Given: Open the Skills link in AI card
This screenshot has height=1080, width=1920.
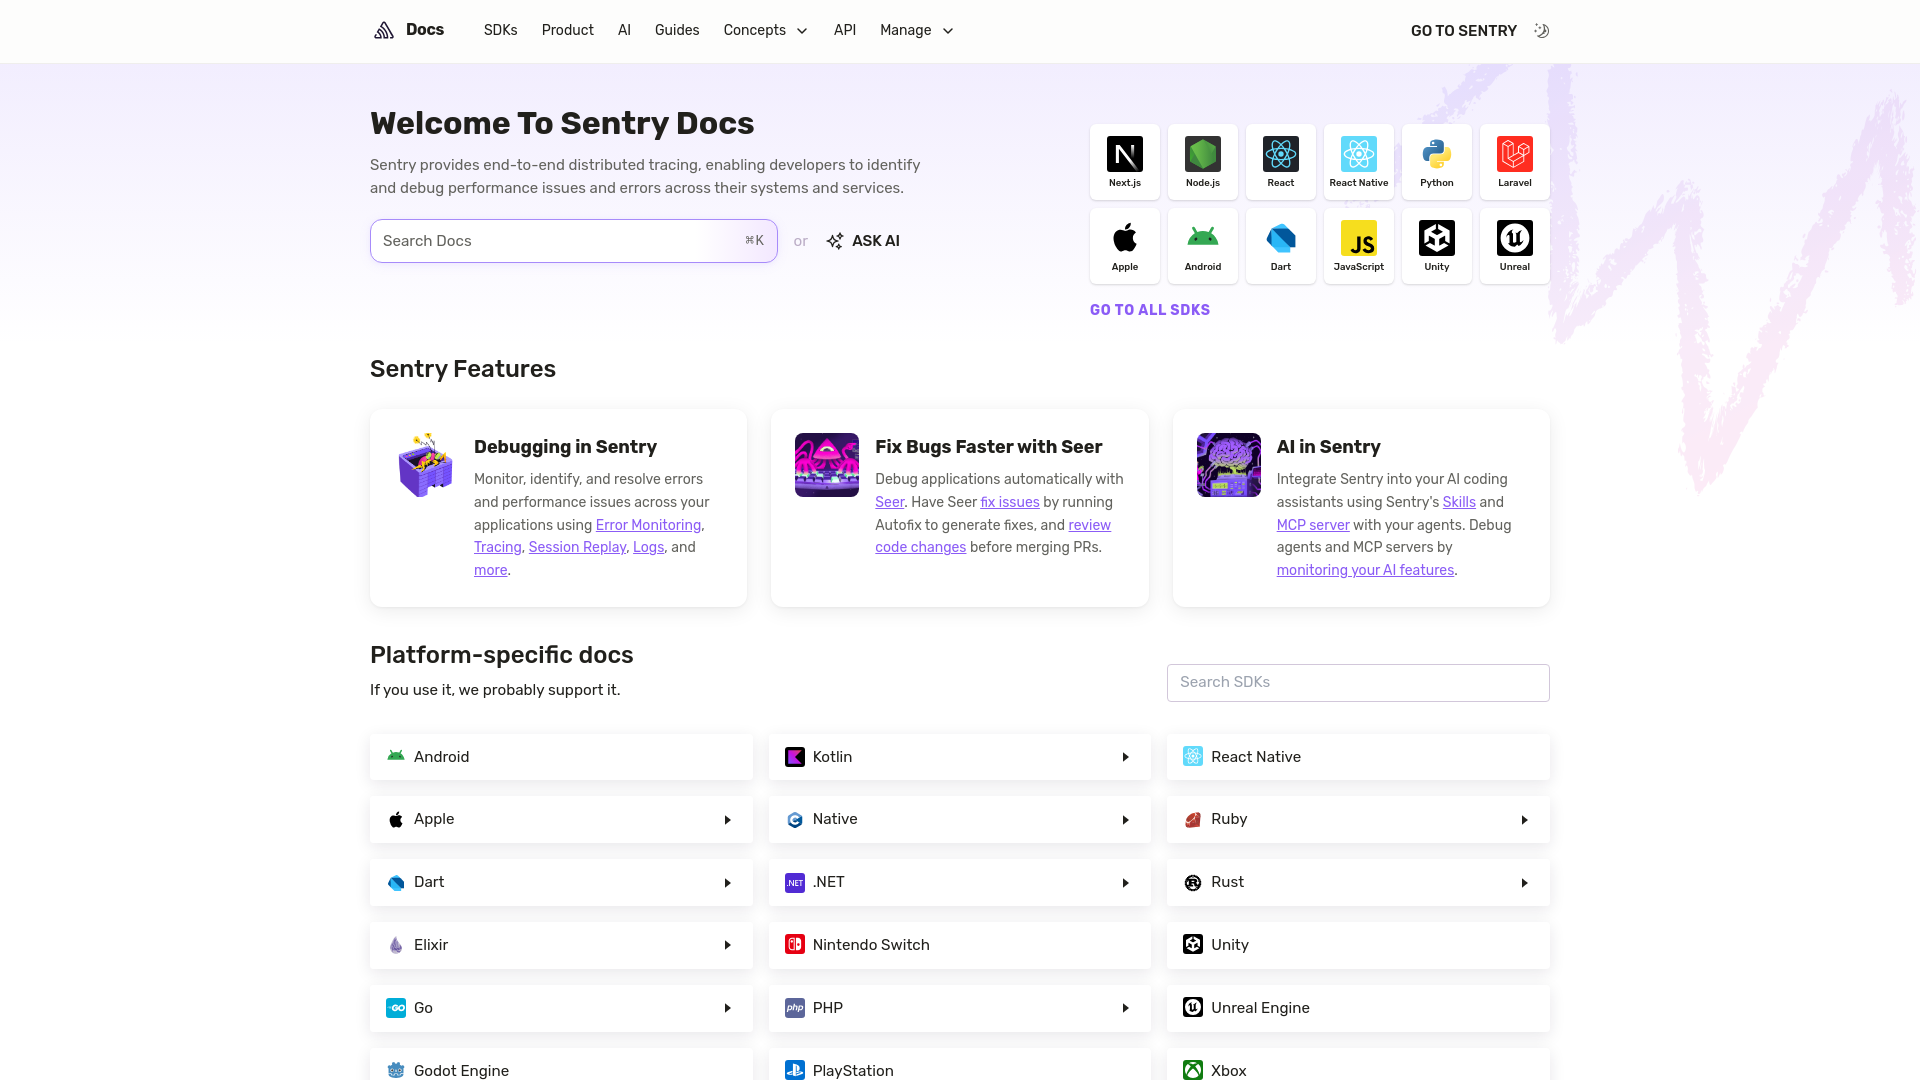Looking at the screenshot, I should pos(1459,502).
